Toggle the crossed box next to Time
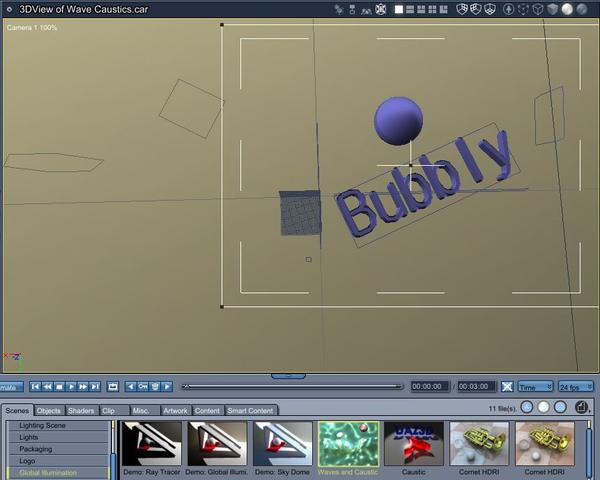 point(507,387)
